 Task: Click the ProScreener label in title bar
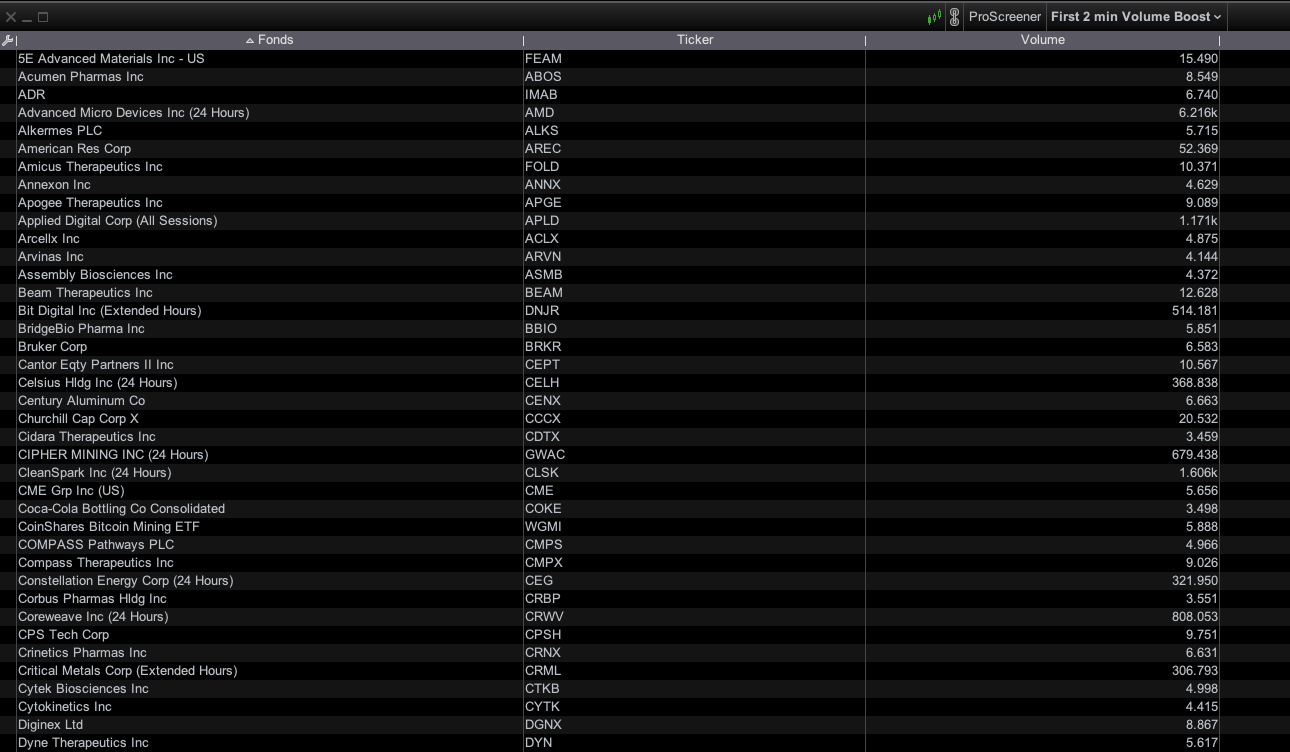click(1004, 17)
